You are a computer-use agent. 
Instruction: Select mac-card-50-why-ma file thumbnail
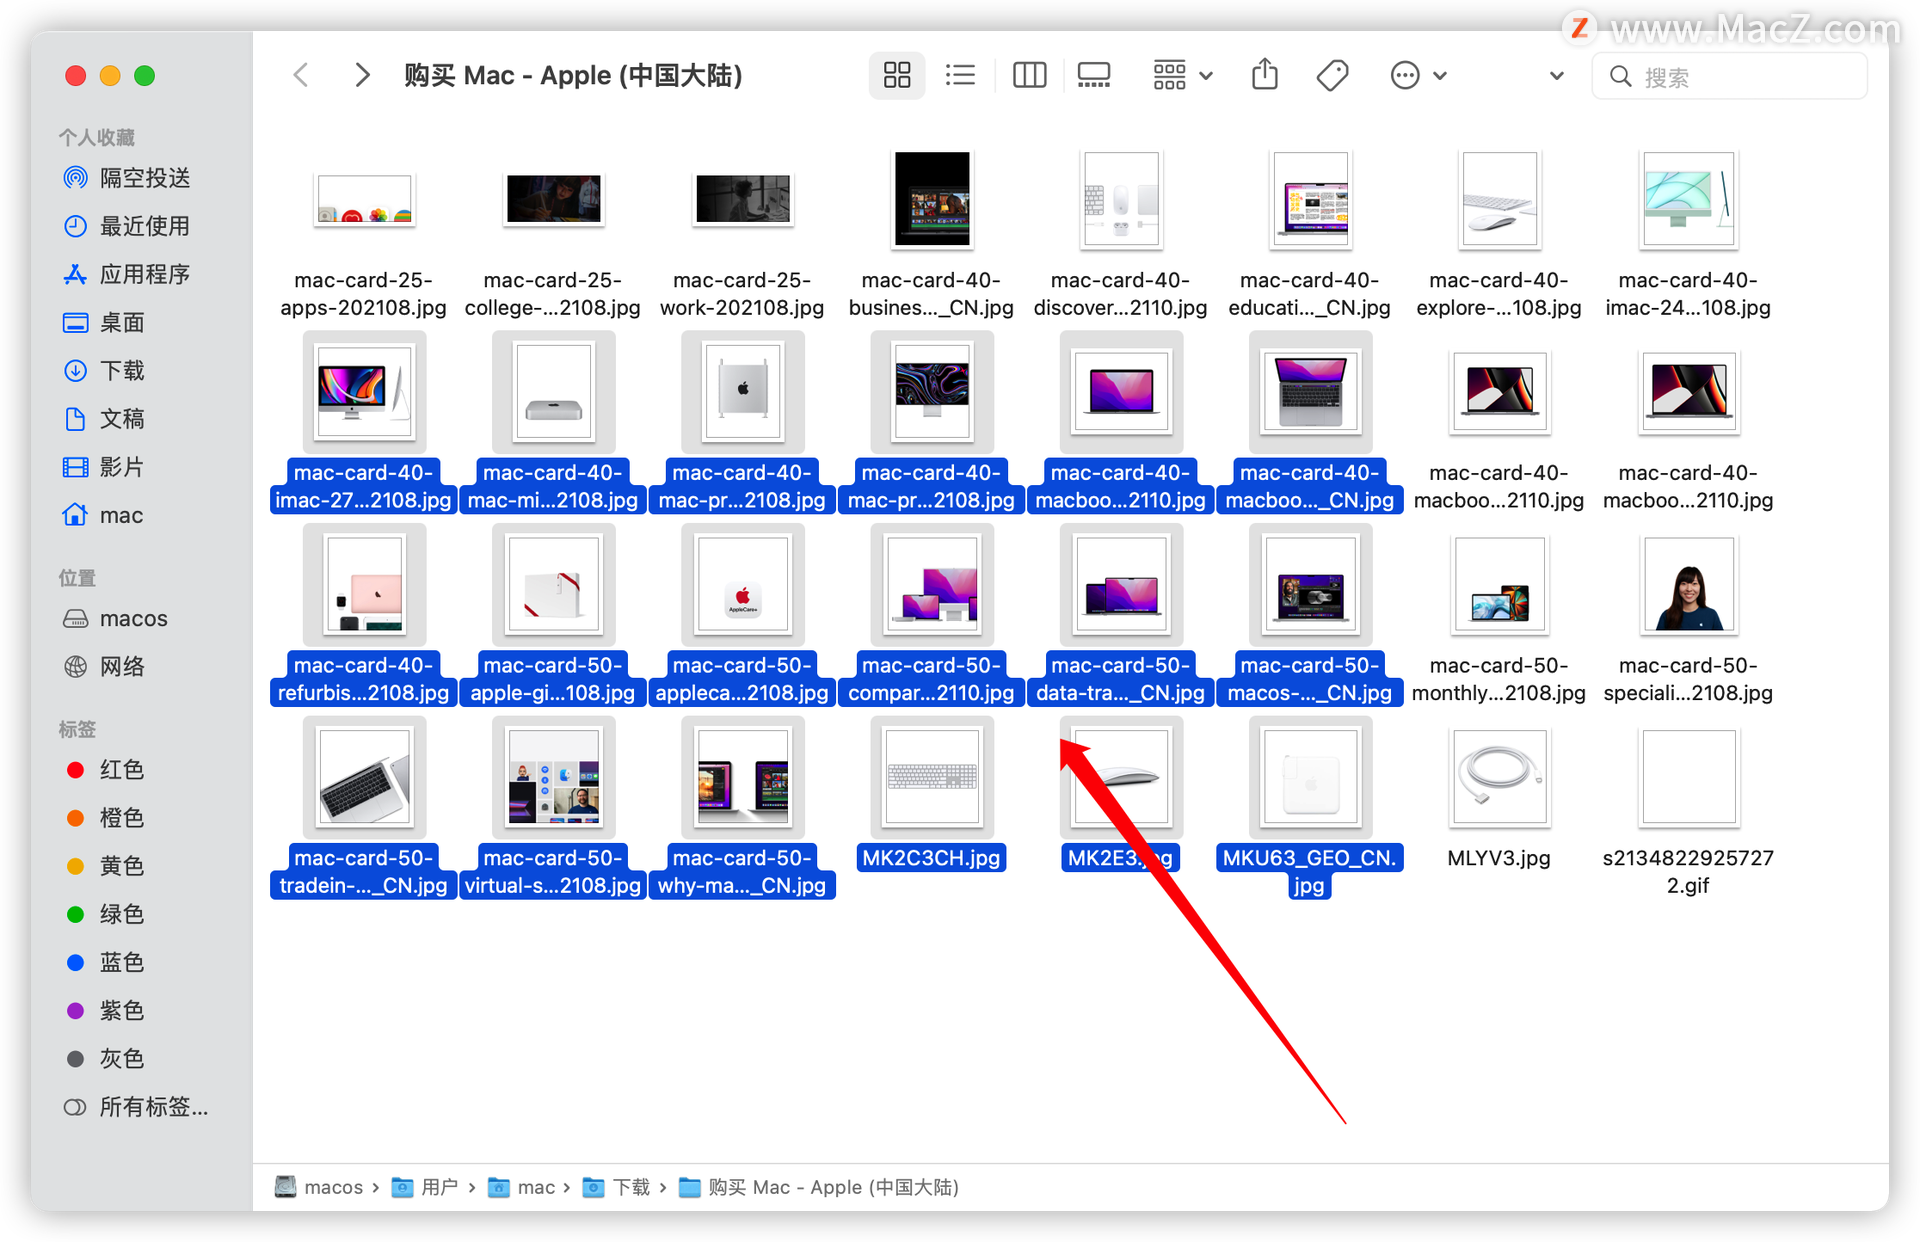click(742, 777)
